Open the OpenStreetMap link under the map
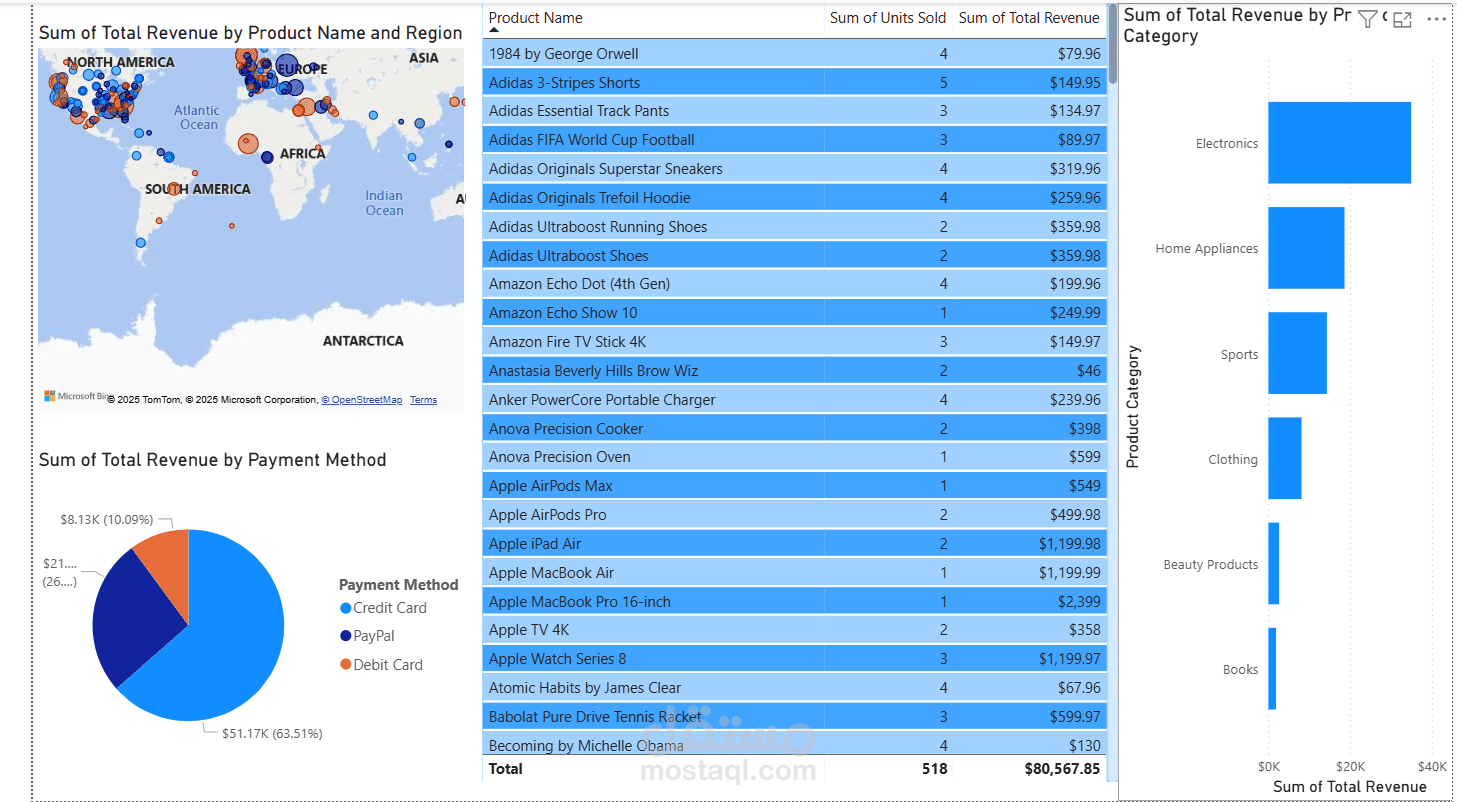The image size is (1457, 802). (362, 400)
